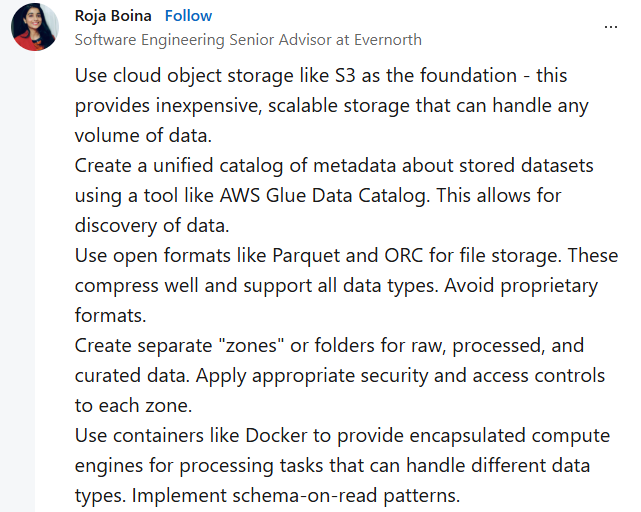Click the line ending with to each zone
The width and height of the screenshot is (641, 512).
[133, 406]
